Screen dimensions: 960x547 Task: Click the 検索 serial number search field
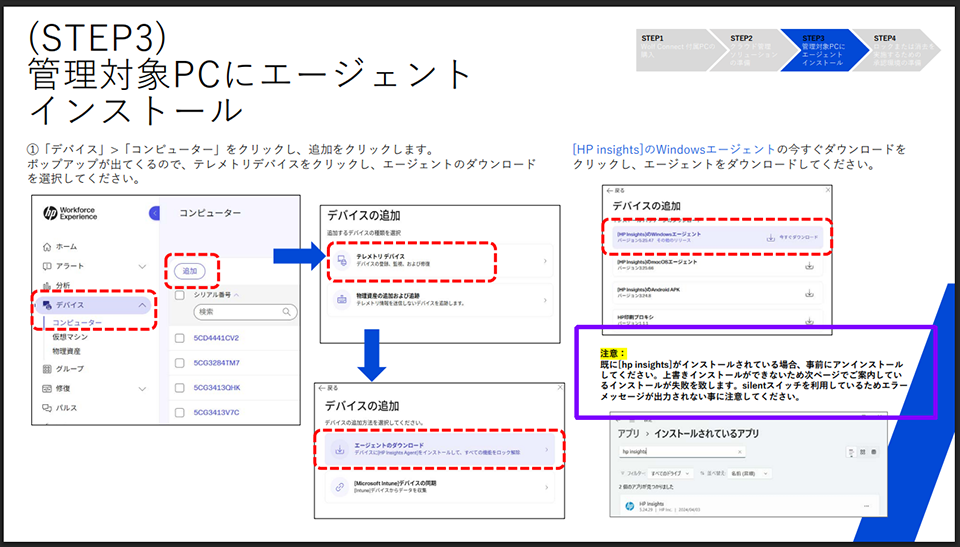(246, 312)
